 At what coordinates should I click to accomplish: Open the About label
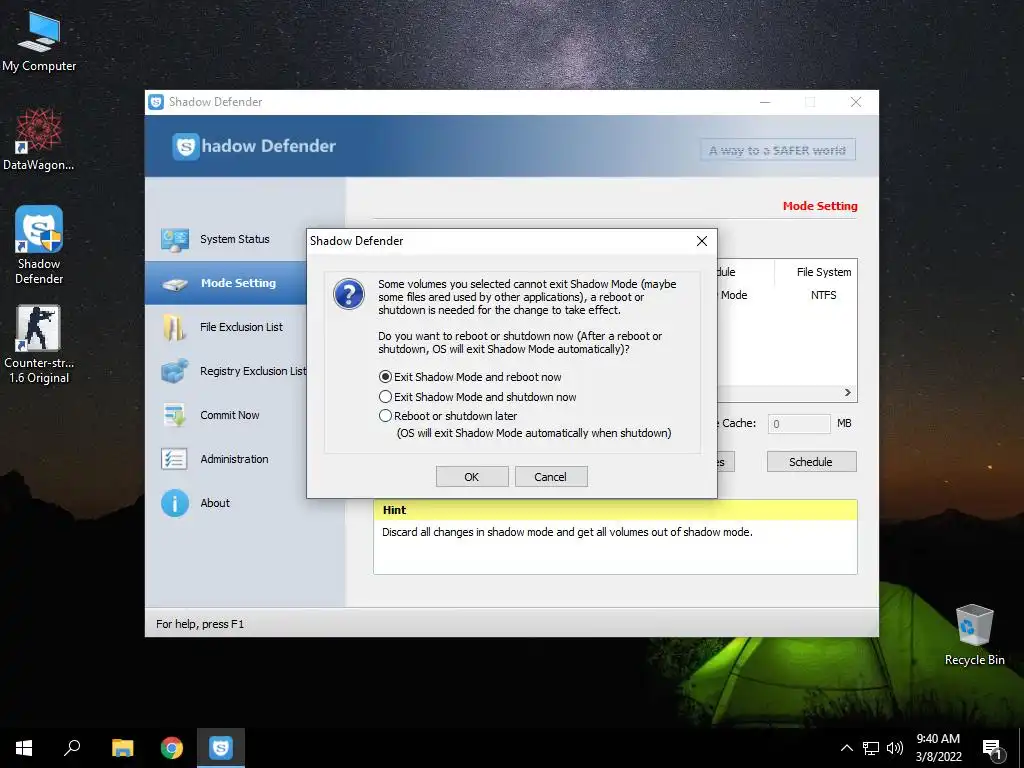[x=215, y=503]
